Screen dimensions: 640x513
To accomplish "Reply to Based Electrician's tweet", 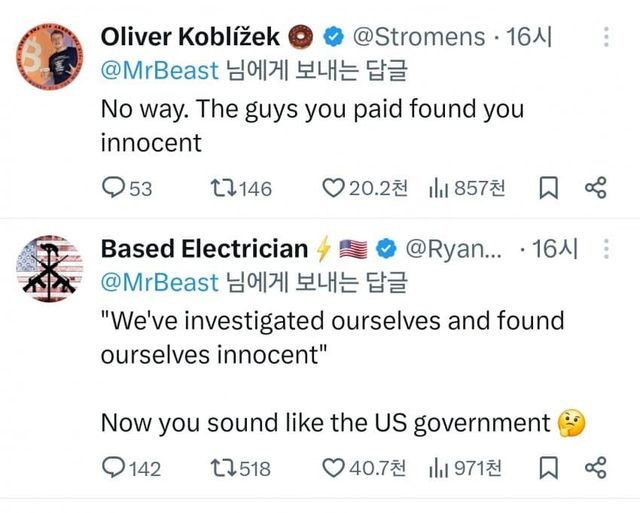I will (x=114, y=467).
